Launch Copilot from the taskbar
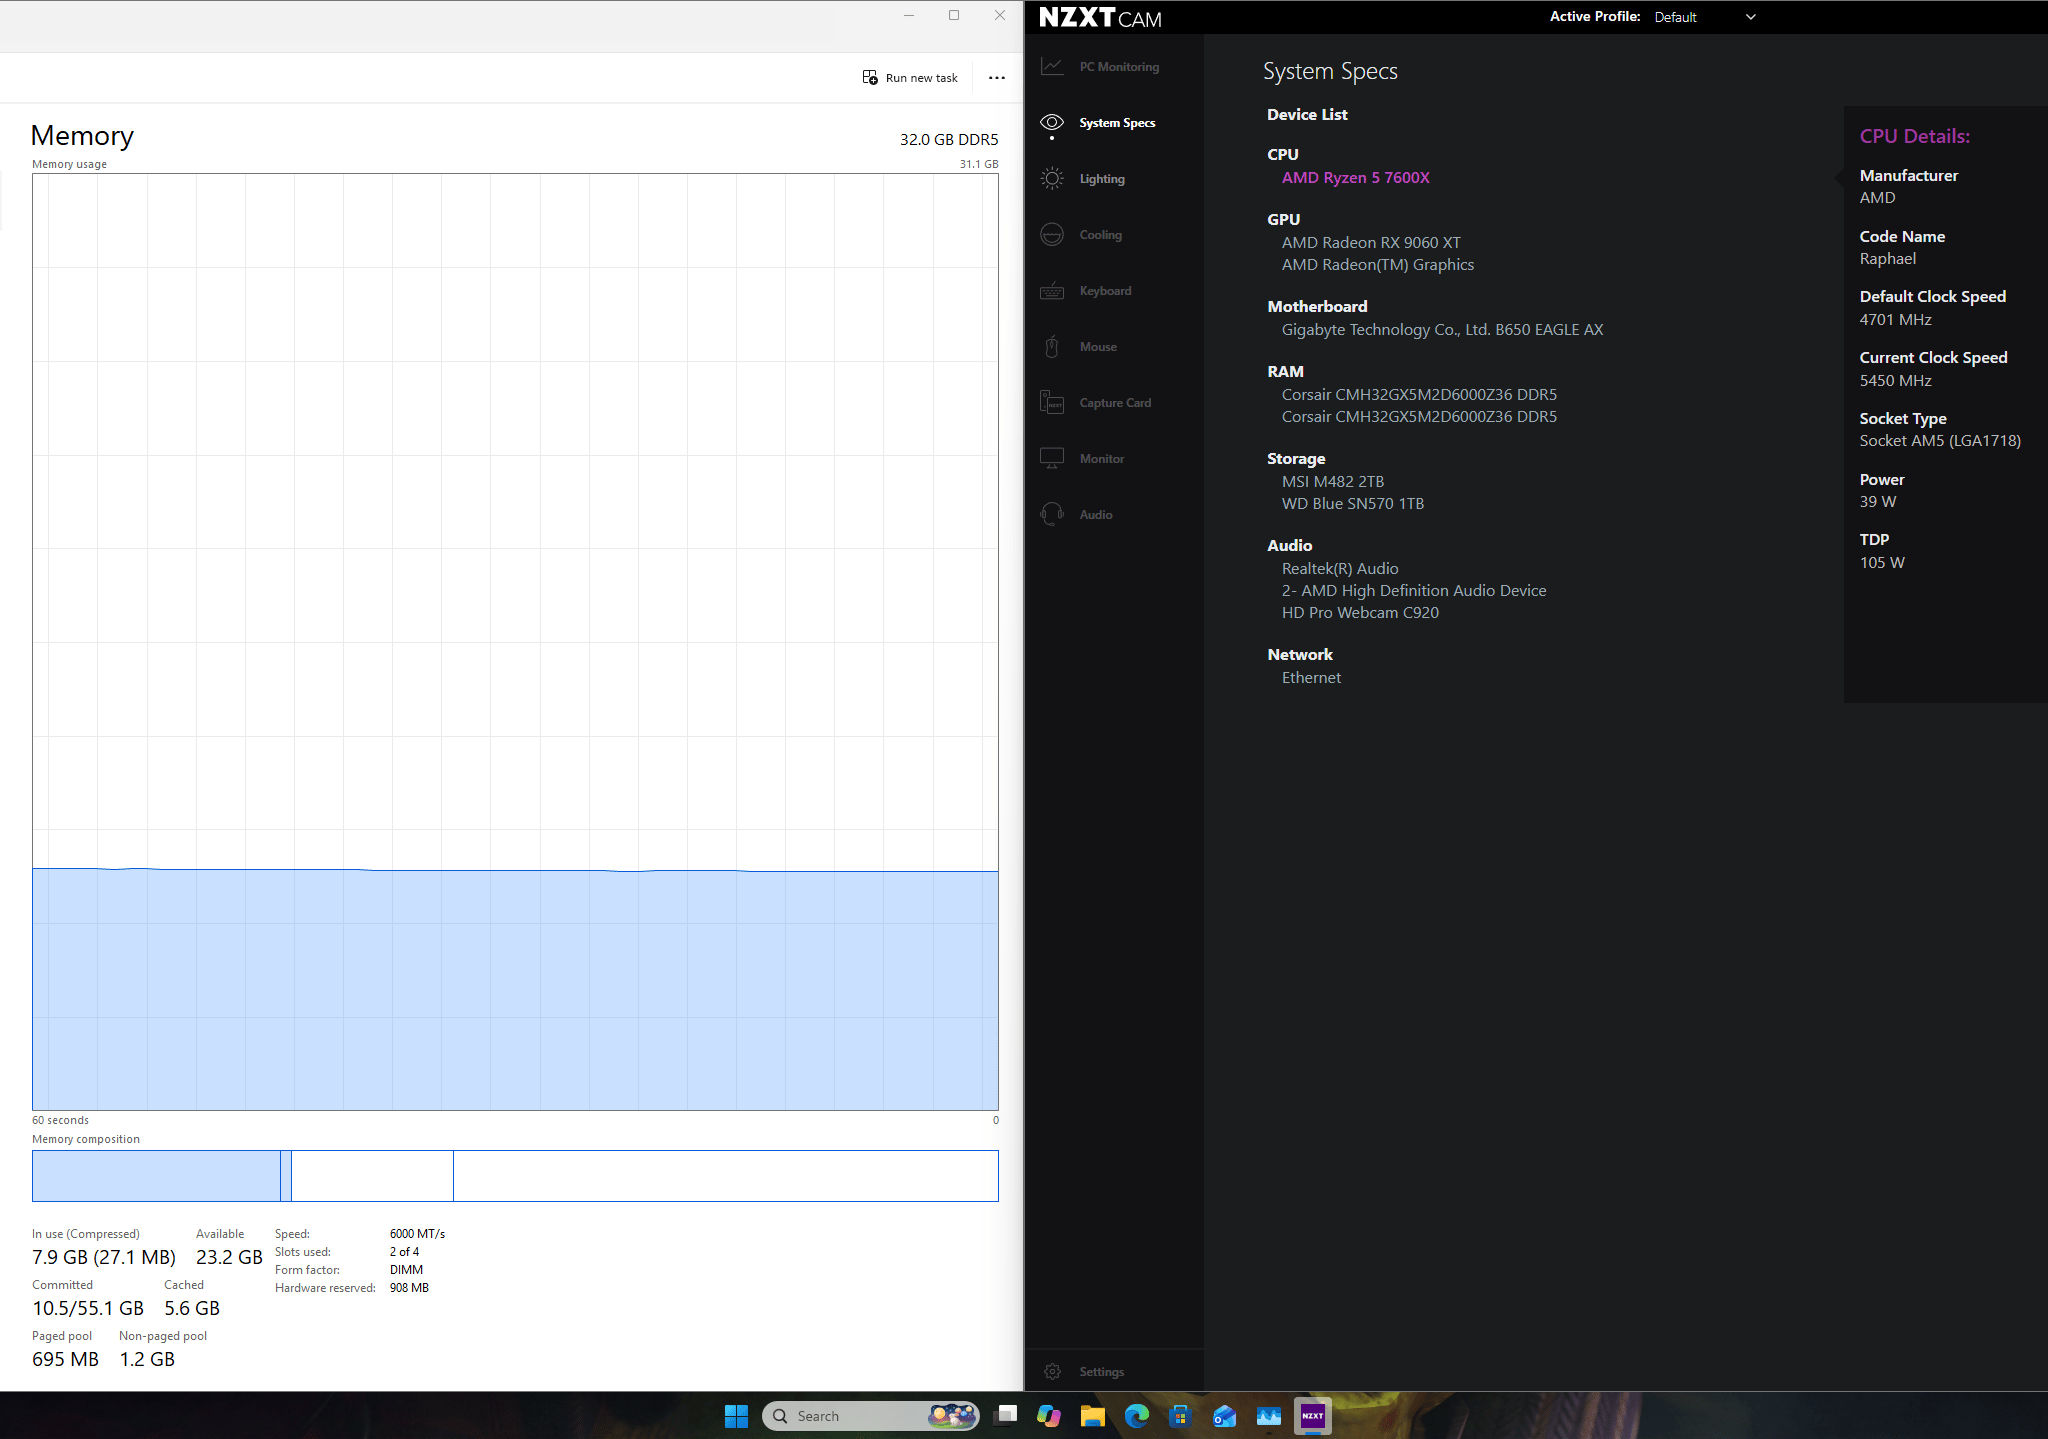 pos(1049,1416)
